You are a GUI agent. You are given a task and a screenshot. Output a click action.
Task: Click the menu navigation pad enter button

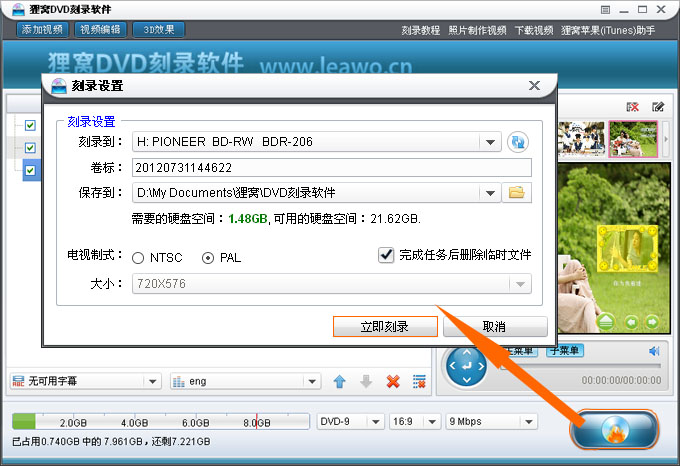click(x=467, y=367)
